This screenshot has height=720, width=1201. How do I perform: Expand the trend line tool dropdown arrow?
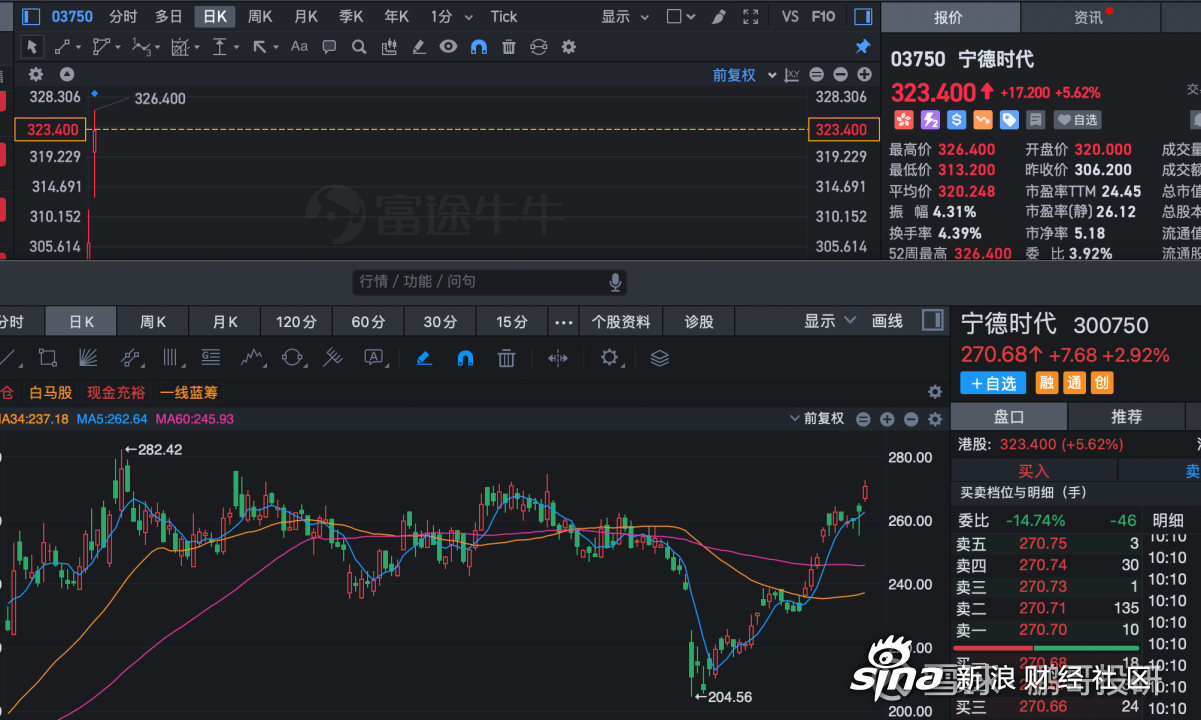[77, 47]
